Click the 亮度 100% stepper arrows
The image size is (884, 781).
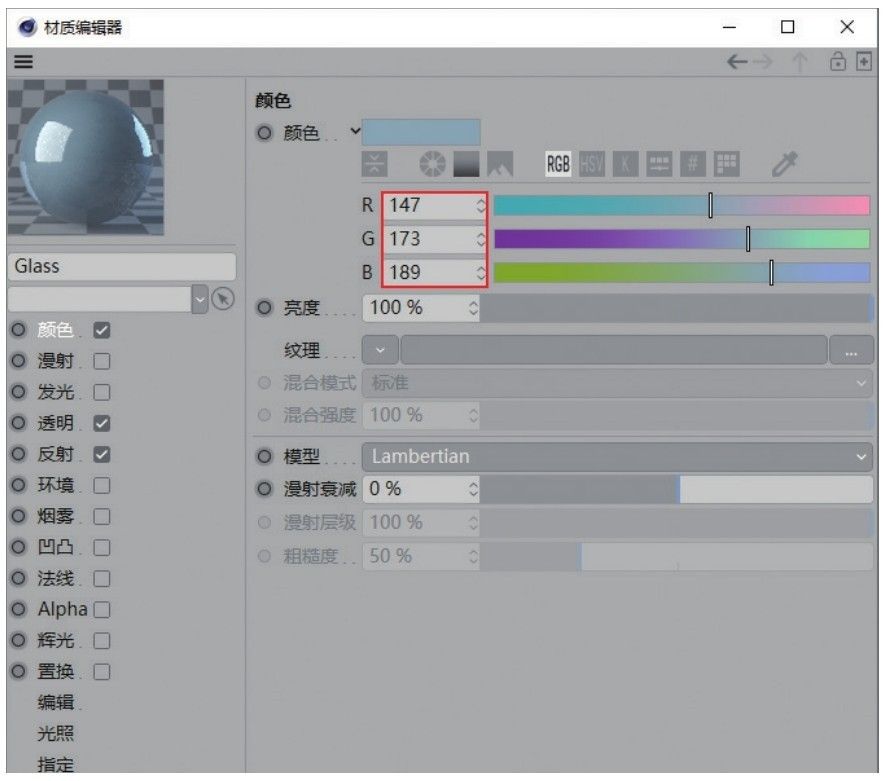[x=473, y=308]
